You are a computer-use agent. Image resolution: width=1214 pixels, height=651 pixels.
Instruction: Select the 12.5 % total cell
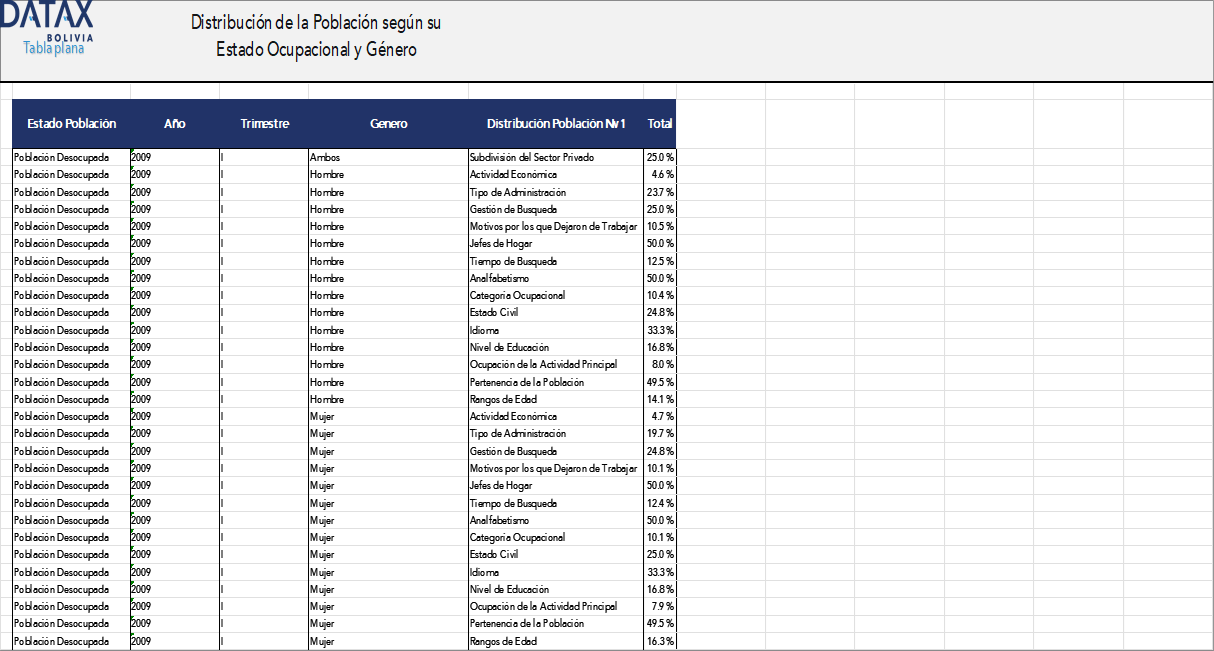[x=660, y=261]
